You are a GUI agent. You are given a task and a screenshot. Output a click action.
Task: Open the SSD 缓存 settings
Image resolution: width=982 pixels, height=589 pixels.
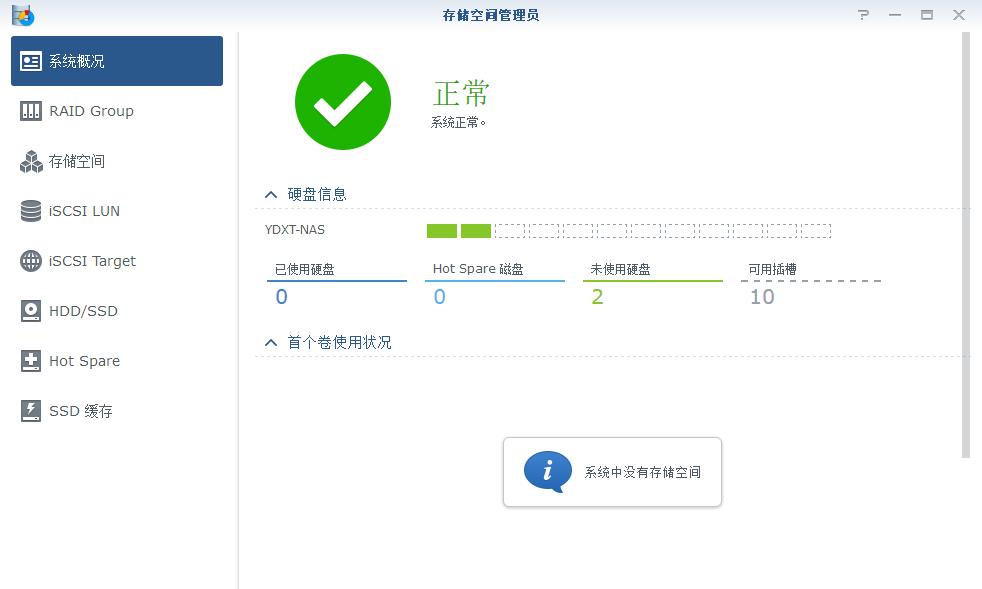[x=80, y=411]
